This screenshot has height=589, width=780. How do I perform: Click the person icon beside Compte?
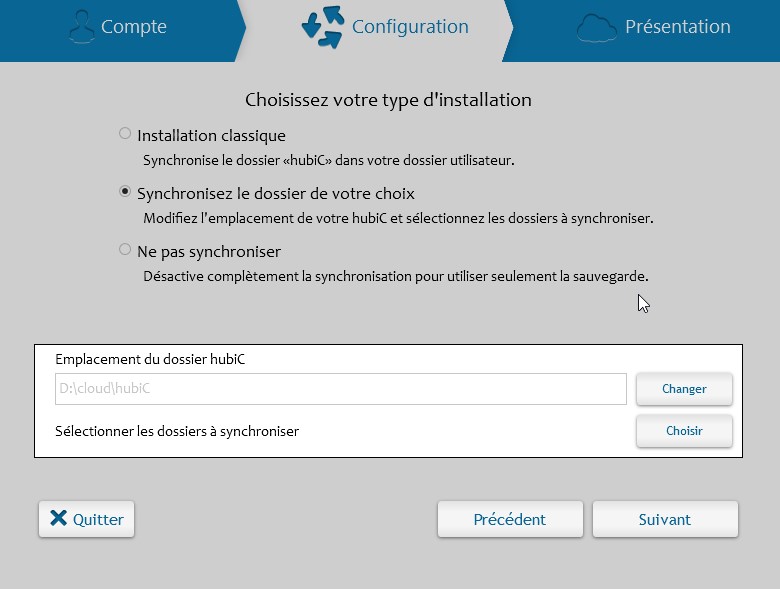(x=81, y=27)
